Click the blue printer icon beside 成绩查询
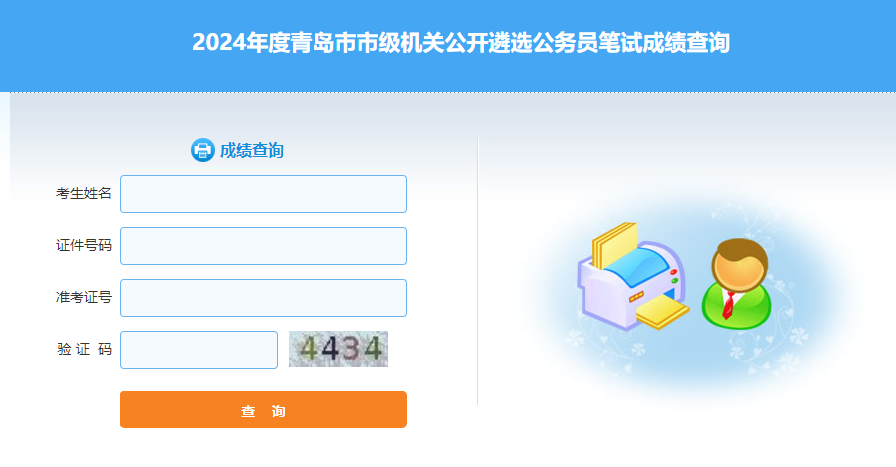Image resolution: width=896 pixels, height=467 pixels. point(202,150)
